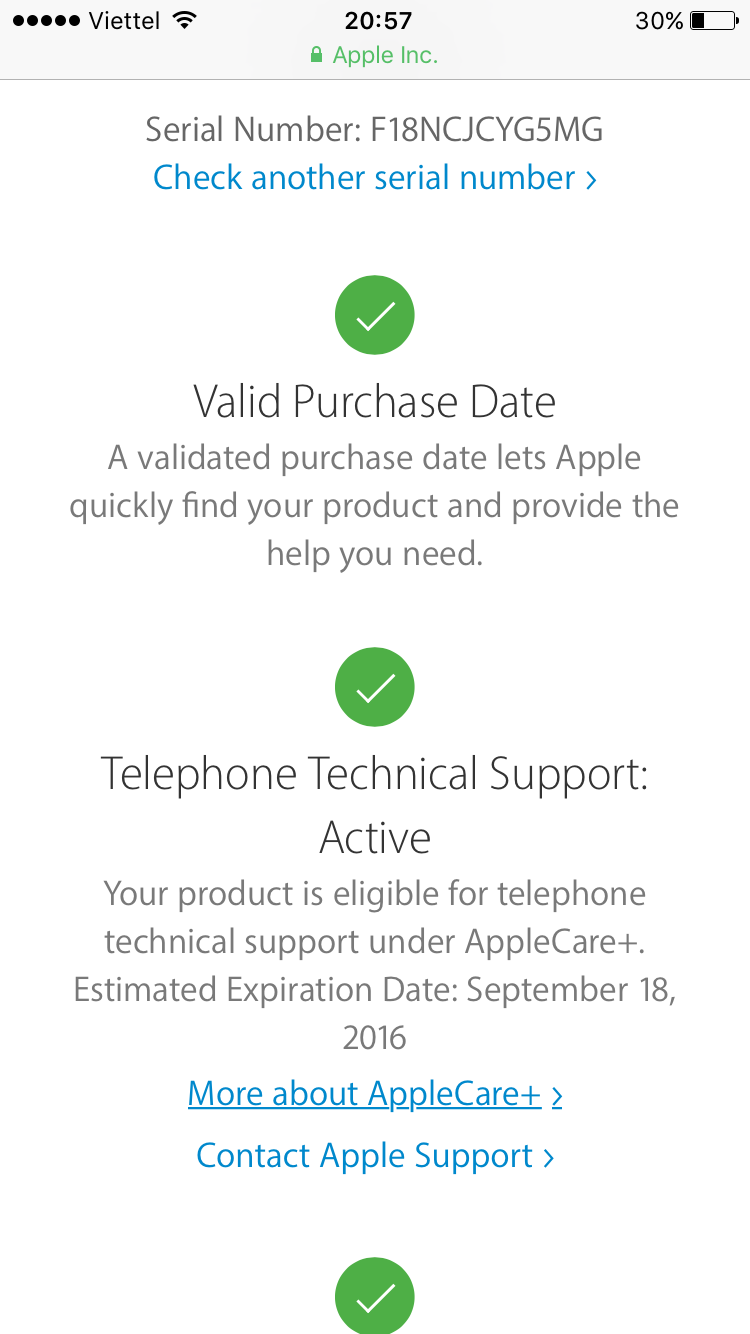Open Check another serial number link

point(375,178)
